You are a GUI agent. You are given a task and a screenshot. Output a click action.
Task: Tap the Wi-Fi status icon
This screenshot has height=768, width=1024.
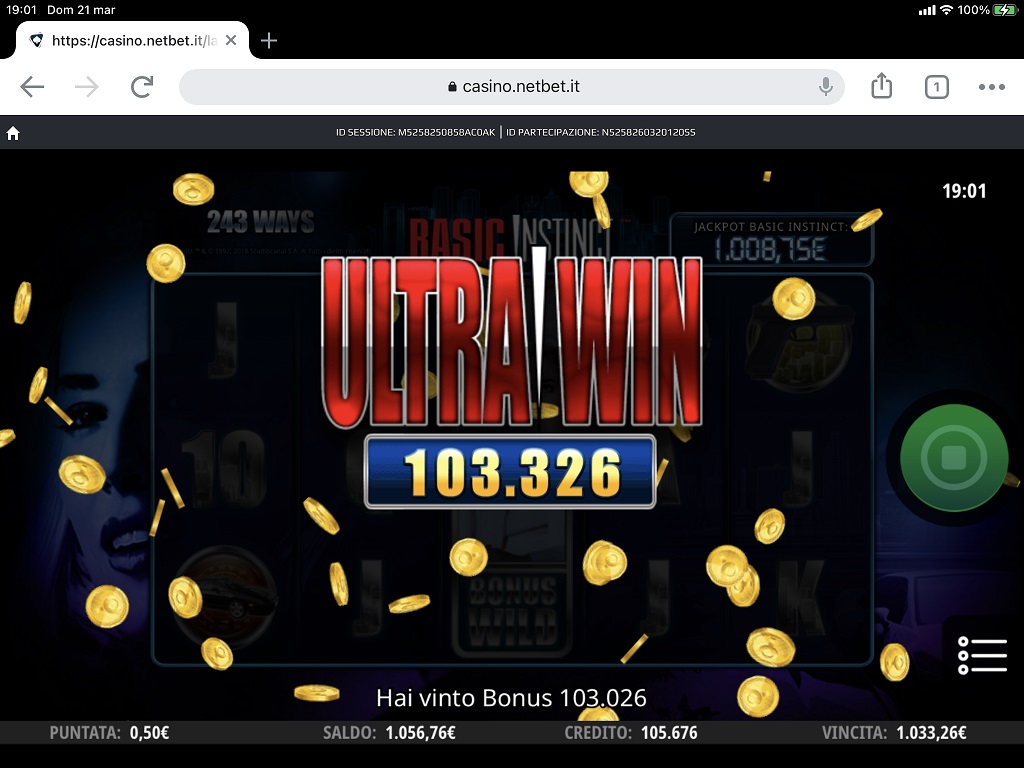tap(946, 10)
